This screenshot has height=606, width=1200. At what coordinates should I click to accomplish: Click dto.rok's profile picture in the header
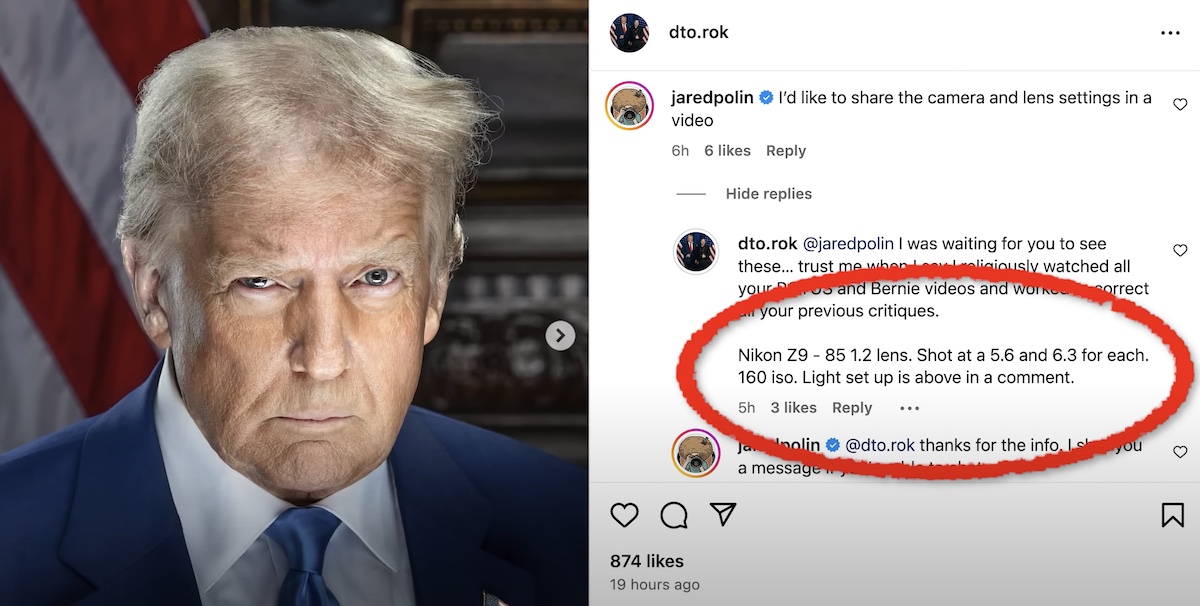(x=628, y=31)
